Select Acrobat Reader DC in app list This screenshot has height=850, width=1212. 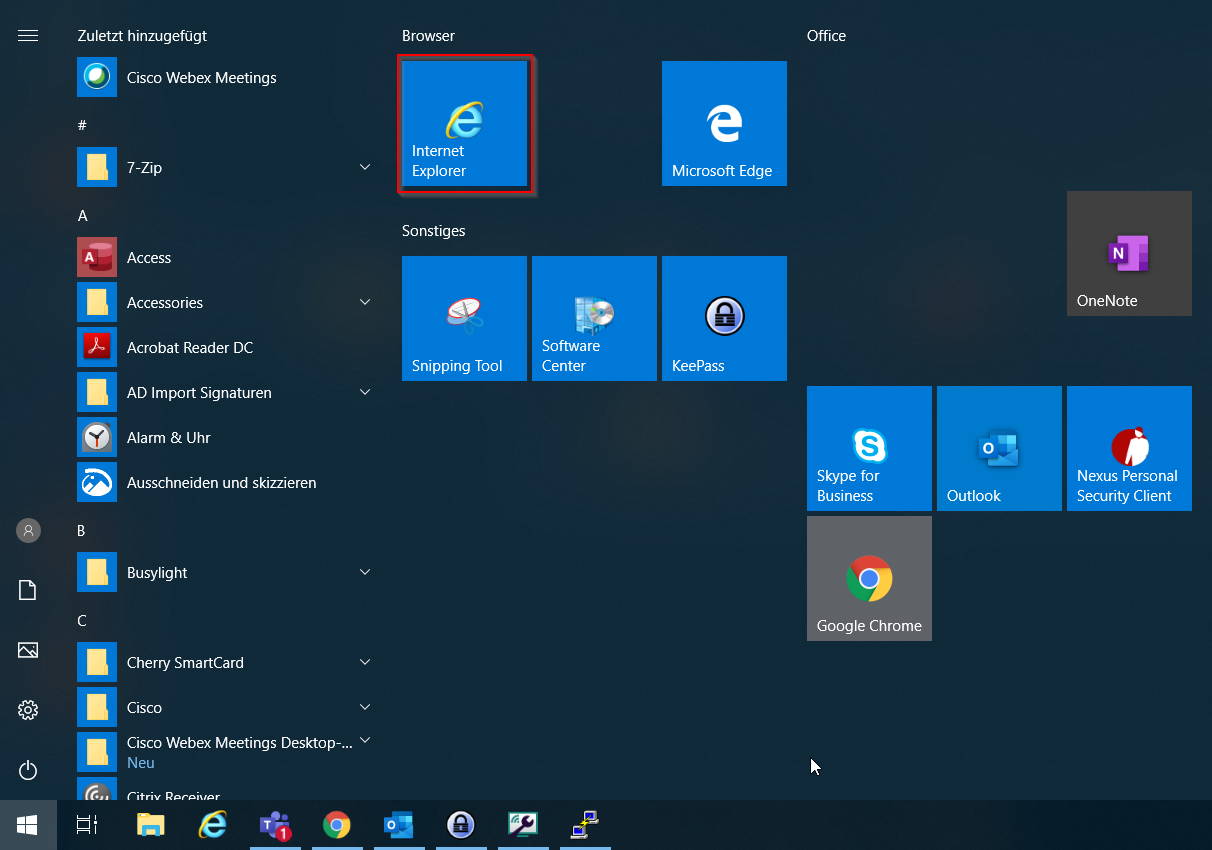189,347
